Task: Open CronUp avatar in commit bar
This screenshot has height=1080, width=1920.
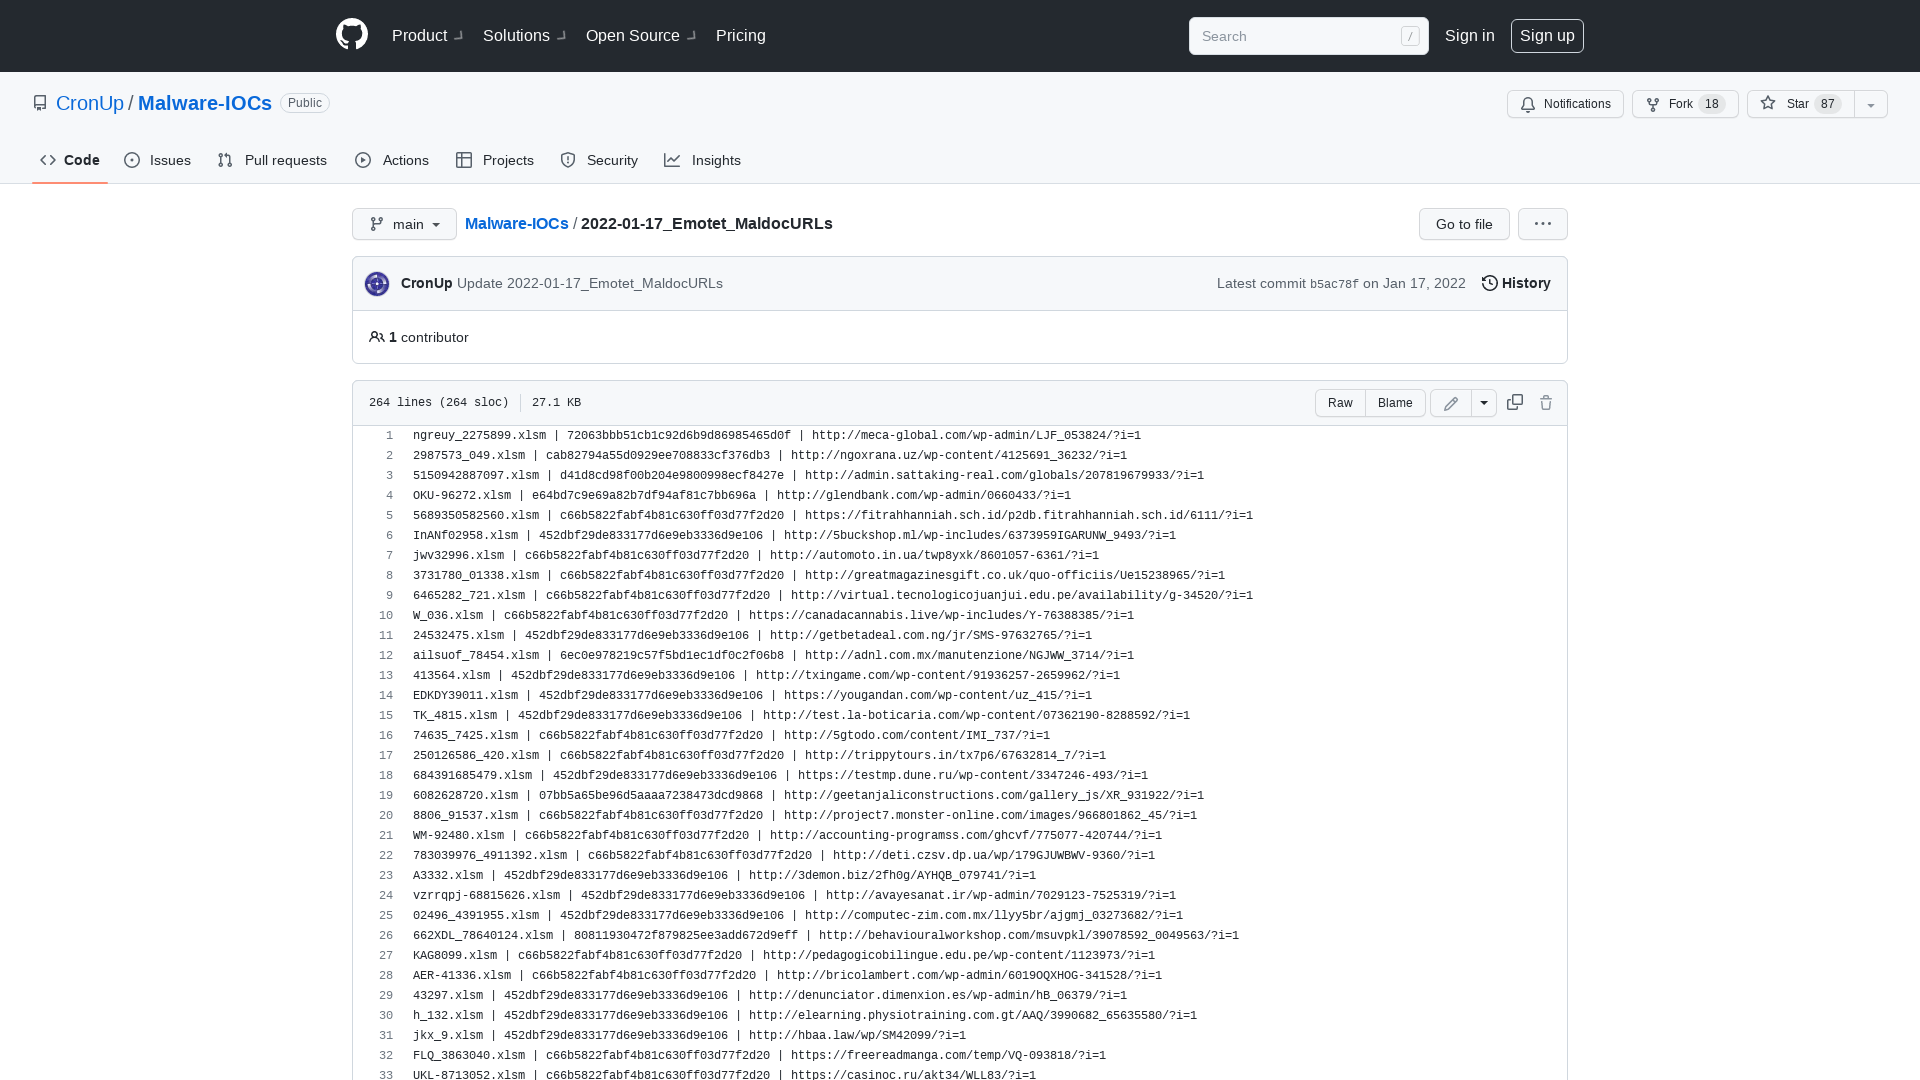Action: click(x=377, y=284)
